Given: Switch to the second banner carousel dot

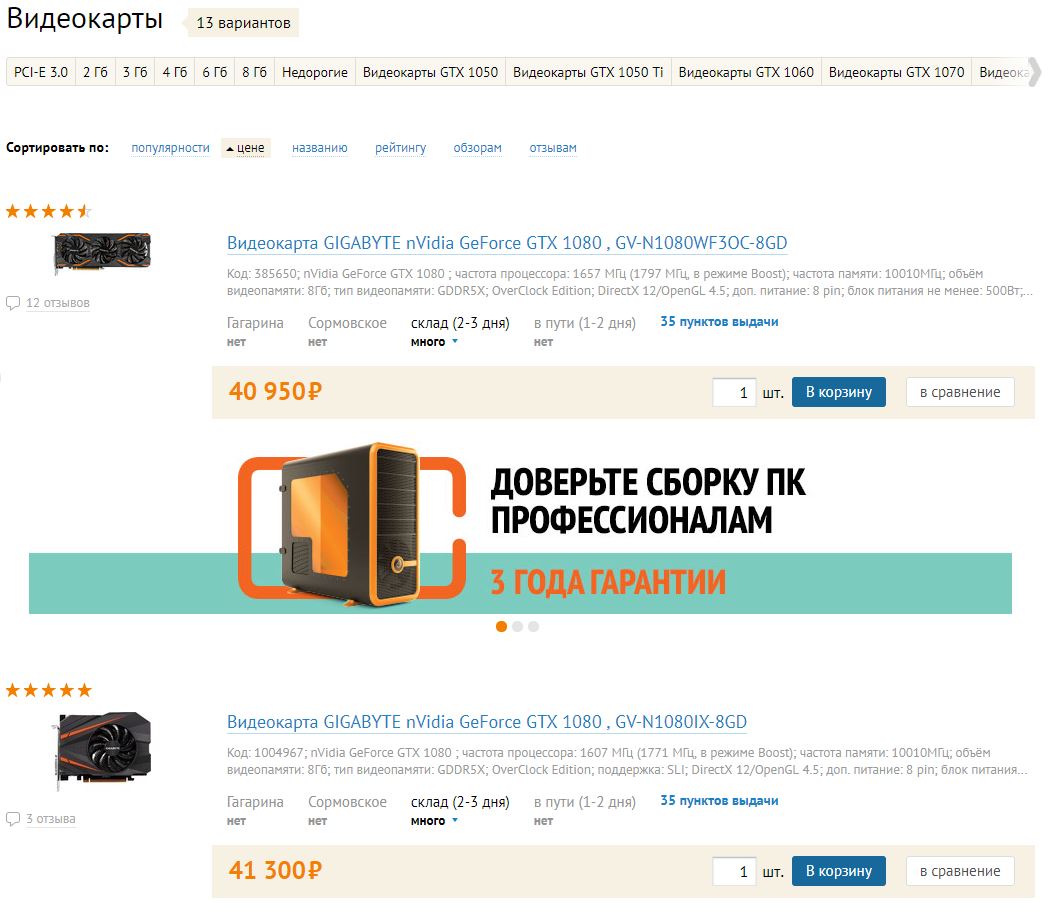Looking at the screenshot, I should tap(517, 626).
